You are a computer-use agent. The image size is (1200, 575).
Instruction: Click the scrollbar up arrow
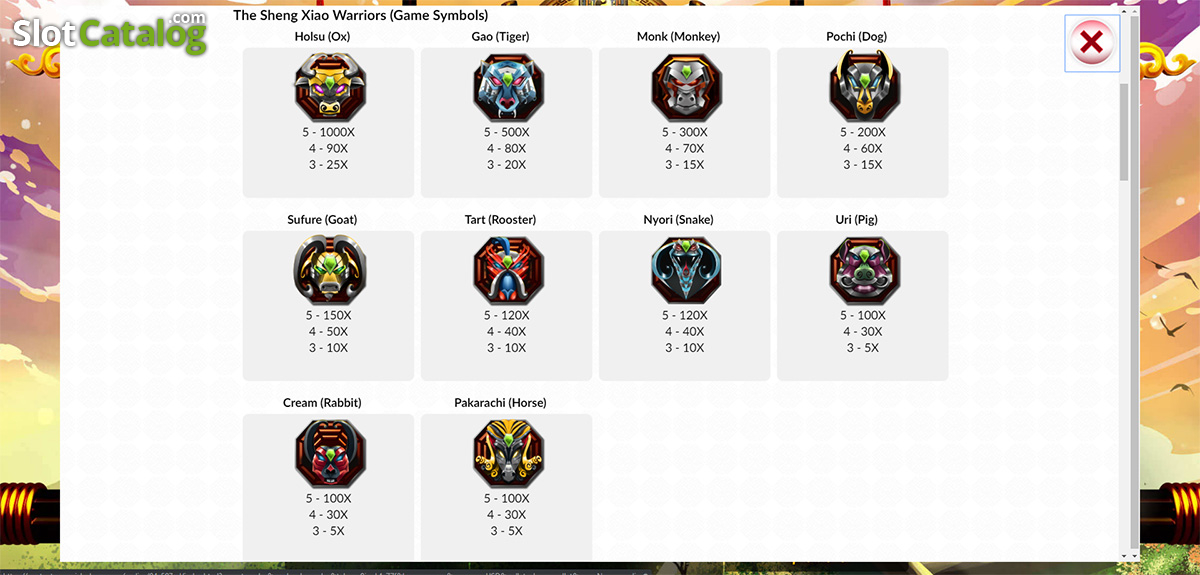click(1125, 14)
